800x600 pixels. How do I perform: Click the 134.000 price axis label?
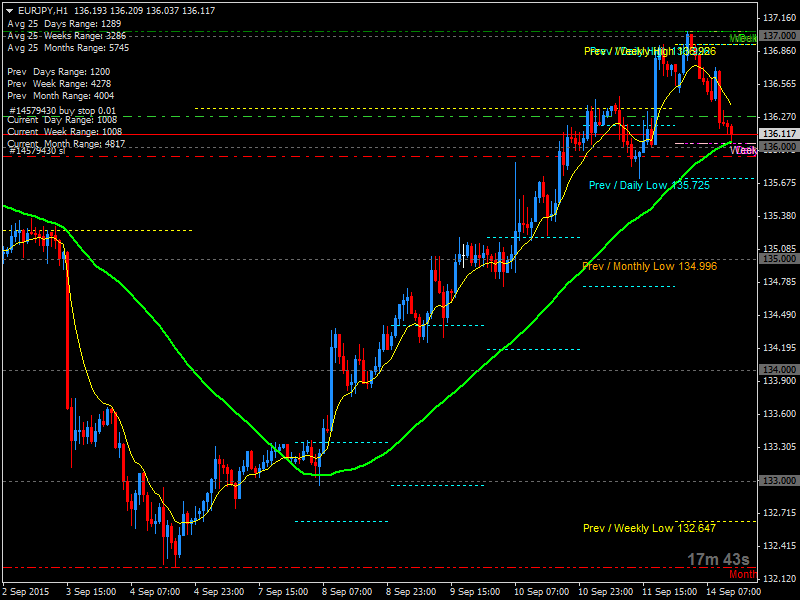(778, 370)
